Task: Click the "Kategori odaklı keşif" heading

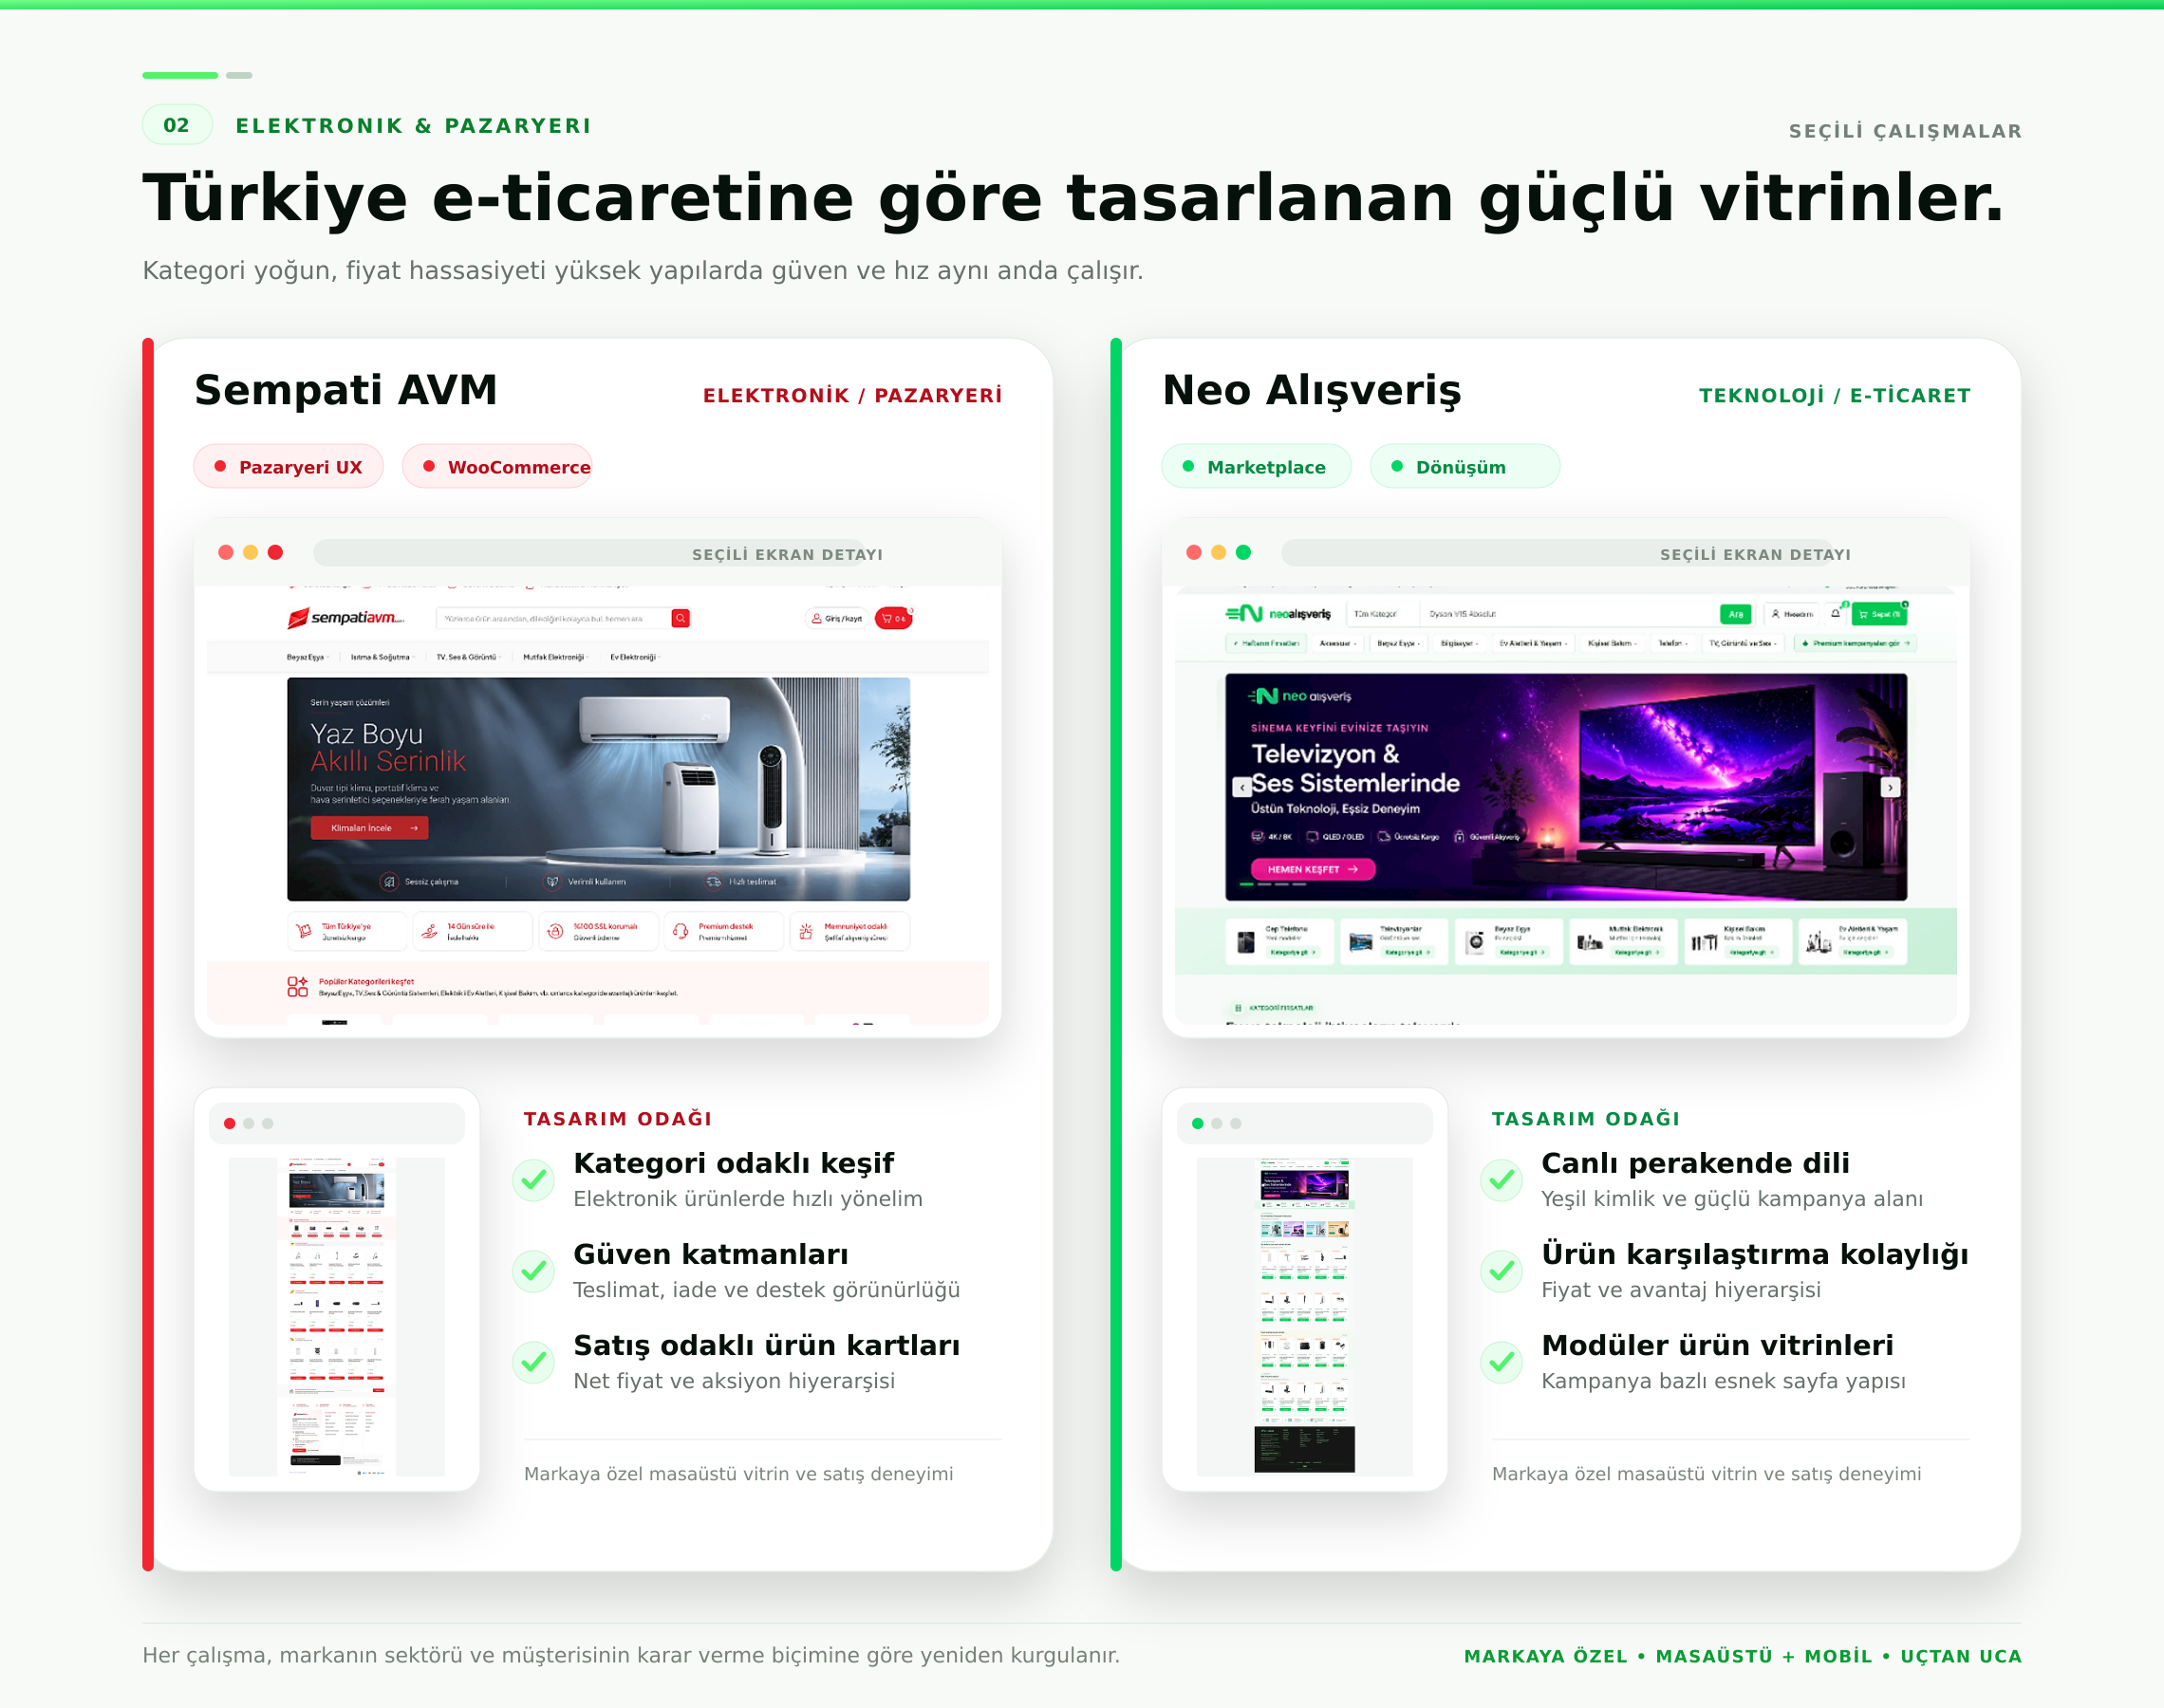Action: pyautogui.click(x=733, y=1163)
